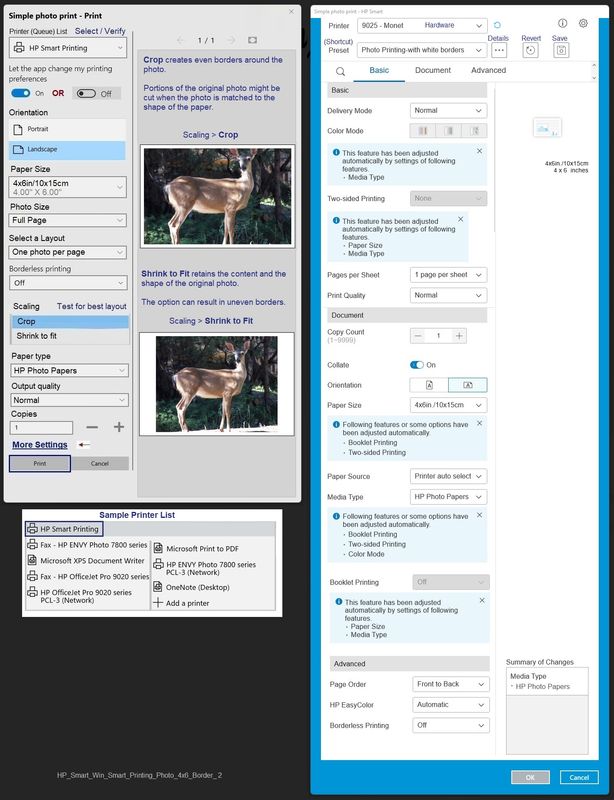The image size is (614, 800).
Task: Click the fit-to-preview icon beside the page counter
Action: click(x=252, y=40)
